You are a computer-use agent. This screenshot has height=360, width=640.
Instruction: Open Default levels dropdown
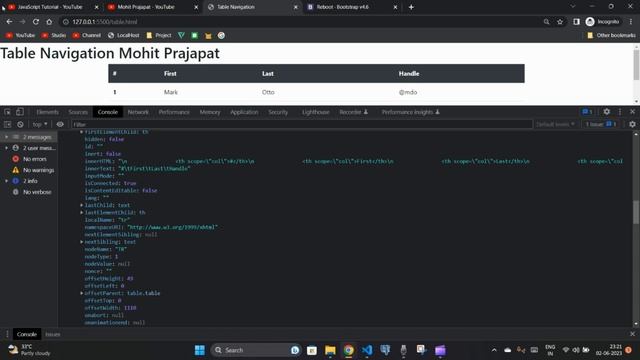pyautogui.click(x=555, y=124)
